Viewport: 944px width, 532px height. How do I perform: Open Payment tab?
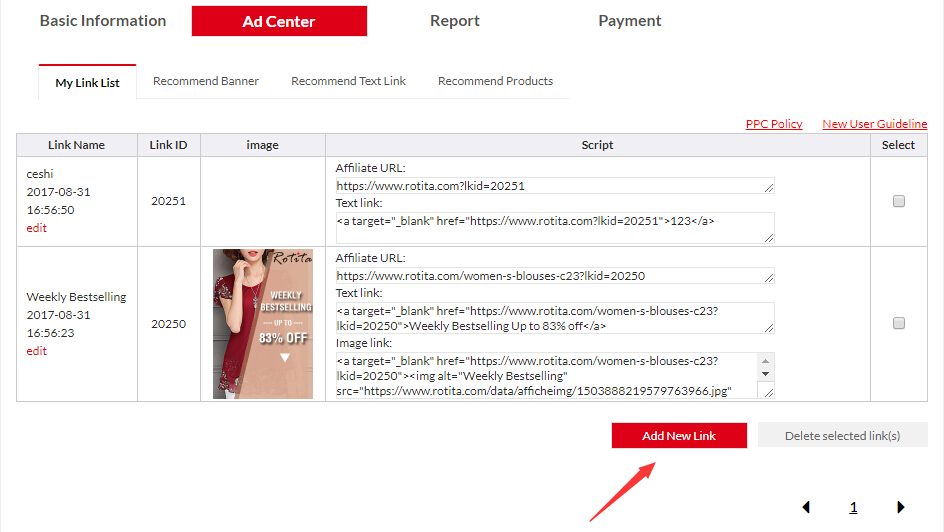tap(630, 21)
